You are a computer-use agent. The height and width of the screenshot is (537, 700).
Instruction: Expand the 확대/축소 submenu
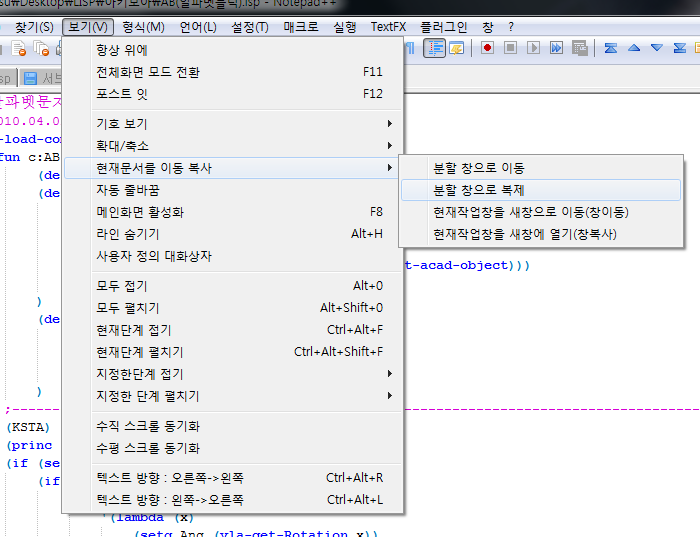pyautogui.click(x=233, y=146)
